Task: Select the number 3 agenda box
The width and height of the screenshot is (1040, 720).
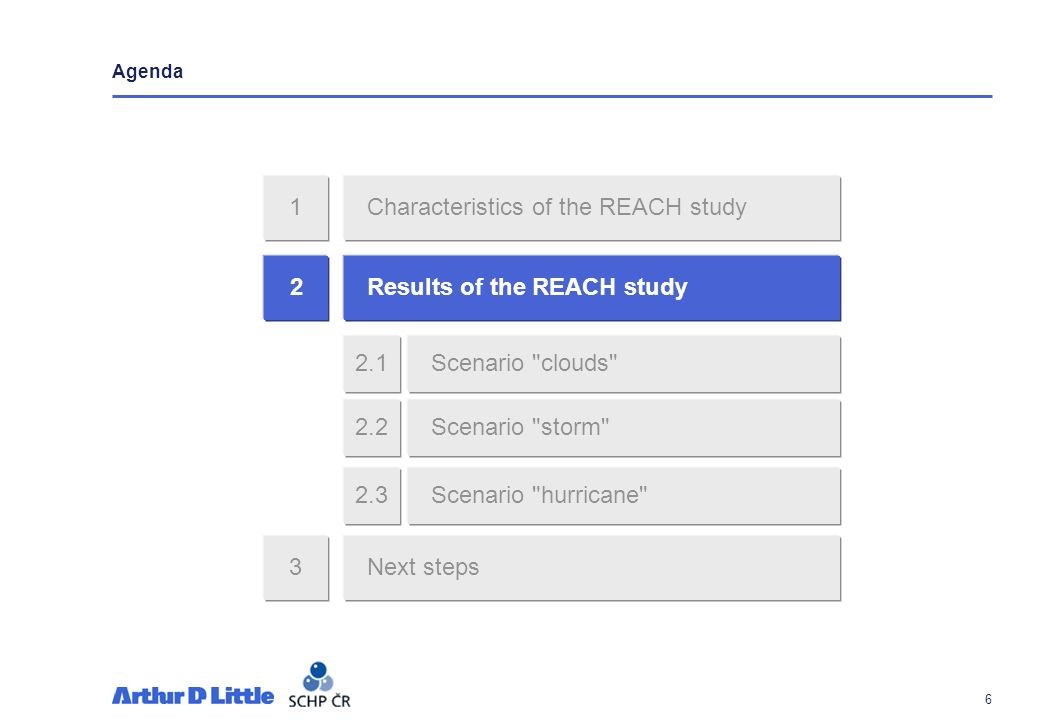Action: point(296,568)
